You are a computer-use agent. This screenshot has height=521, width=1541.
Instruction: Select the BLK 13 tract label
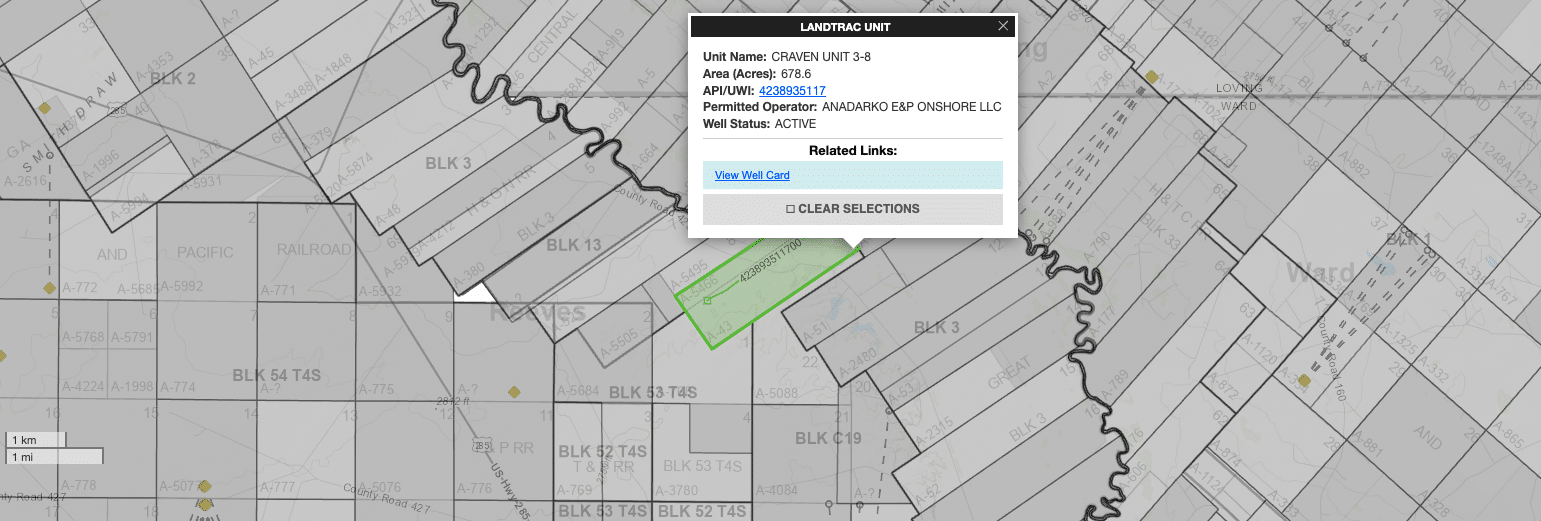click(x=573, y=245)
